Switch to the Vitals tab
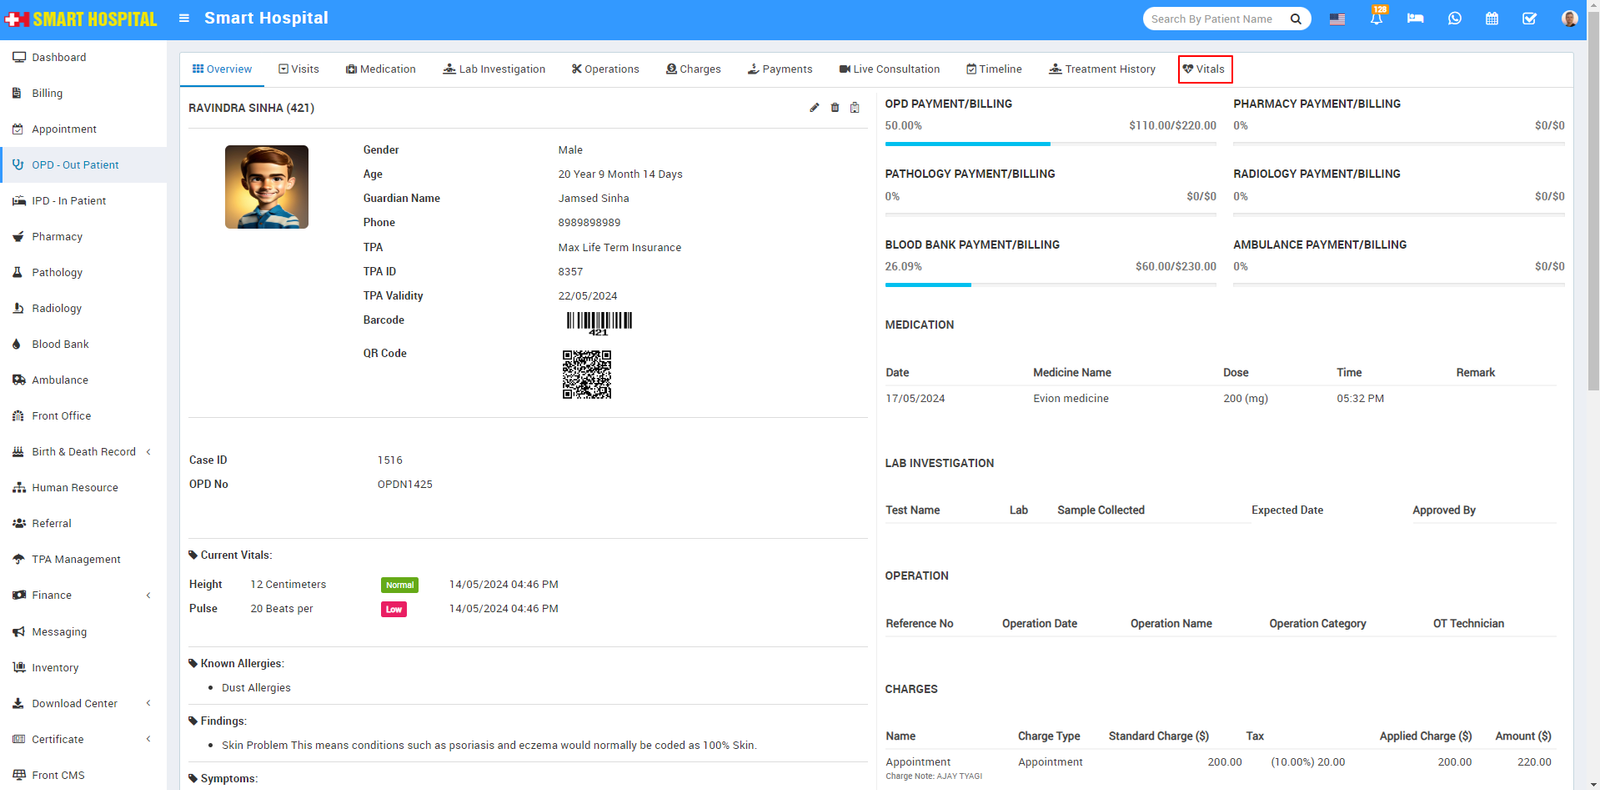This screenshot has height=790, width=1600. [x=1204, y=69]
